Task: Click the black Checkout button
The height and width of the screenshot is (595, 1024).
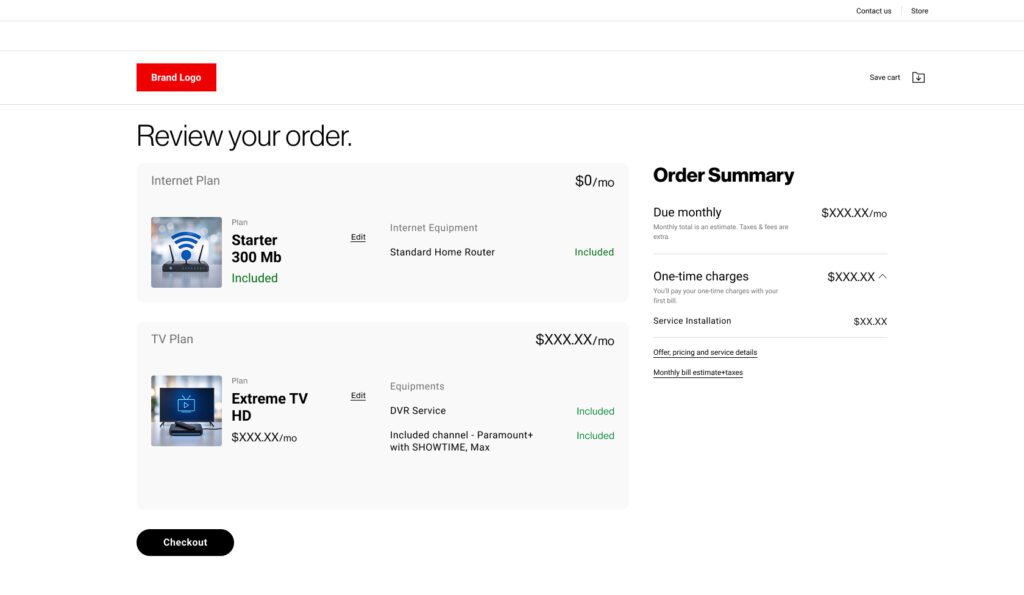Action: point(185,543)
